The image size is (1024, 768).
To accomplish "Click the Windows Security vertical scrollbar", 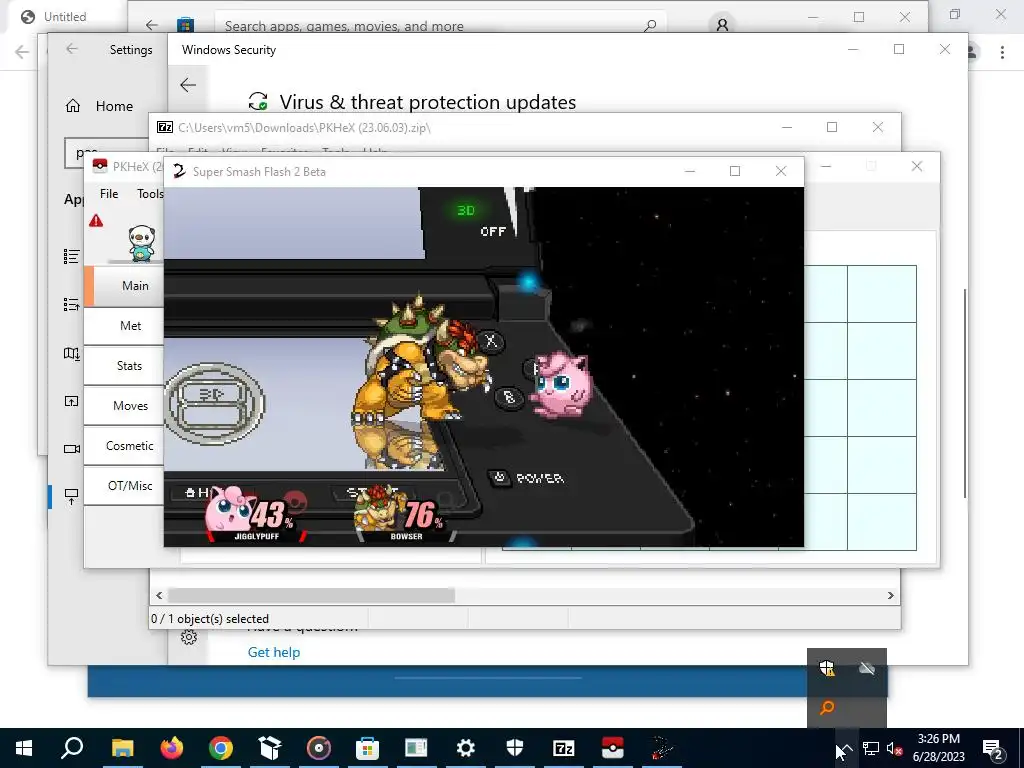I will coord(964,393).
